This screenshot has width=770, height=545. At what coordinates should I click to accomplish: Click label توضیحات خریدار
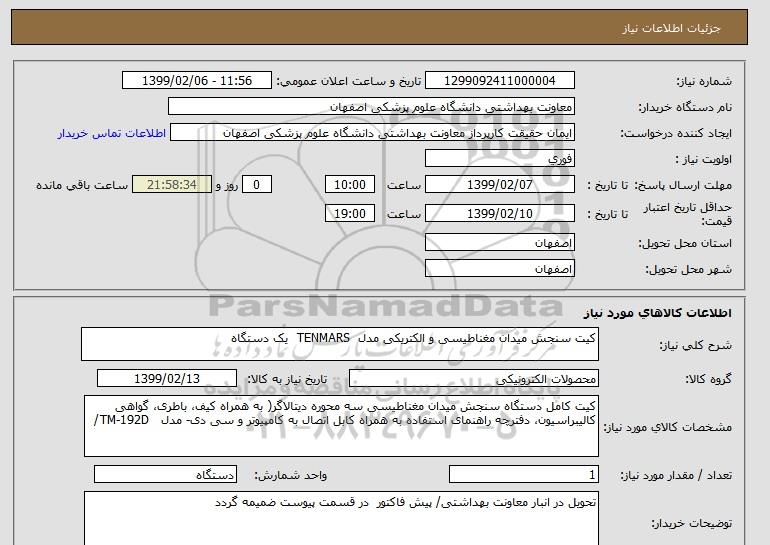[x=691, y=523]
